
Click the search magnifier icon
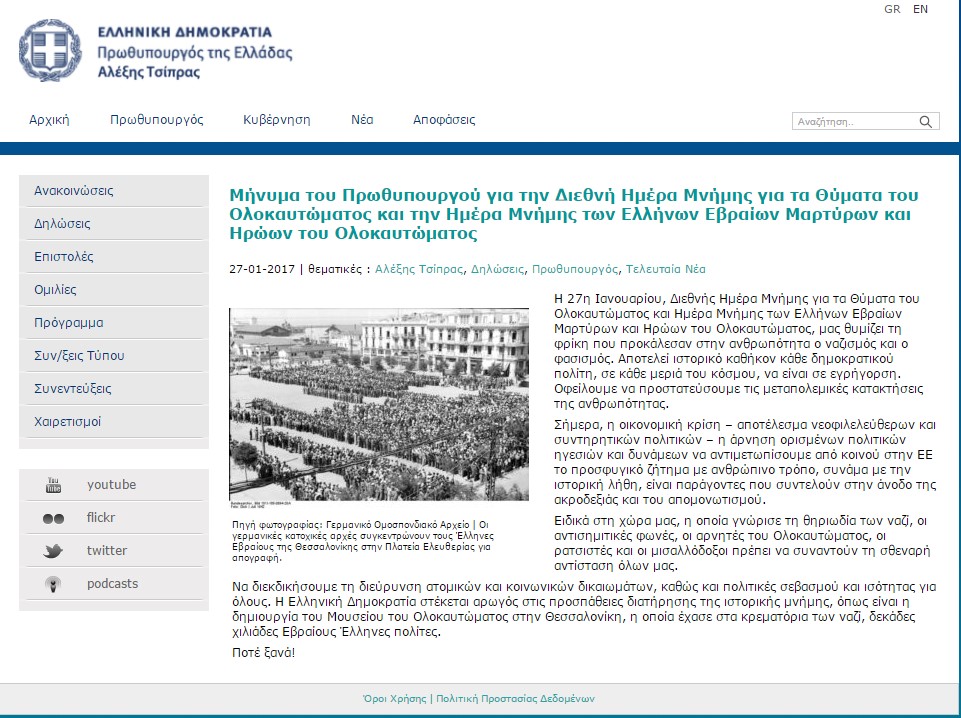[925, 121]
